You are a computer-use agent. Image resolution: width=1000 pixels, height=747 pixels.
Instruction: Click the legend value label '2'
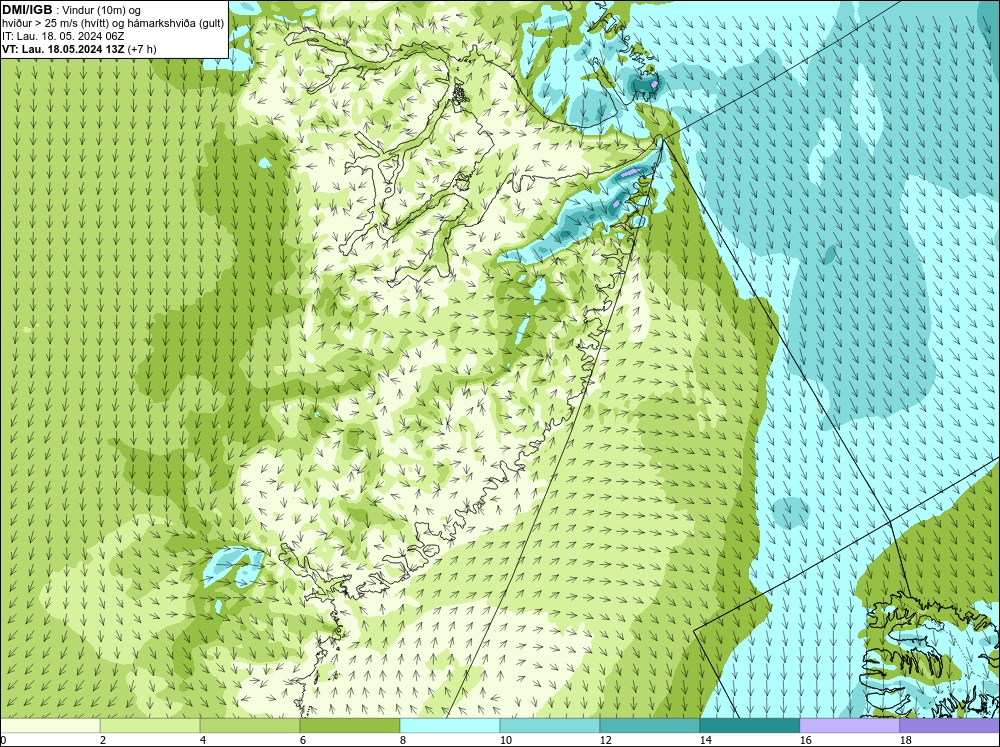click(x=103, y=740)
